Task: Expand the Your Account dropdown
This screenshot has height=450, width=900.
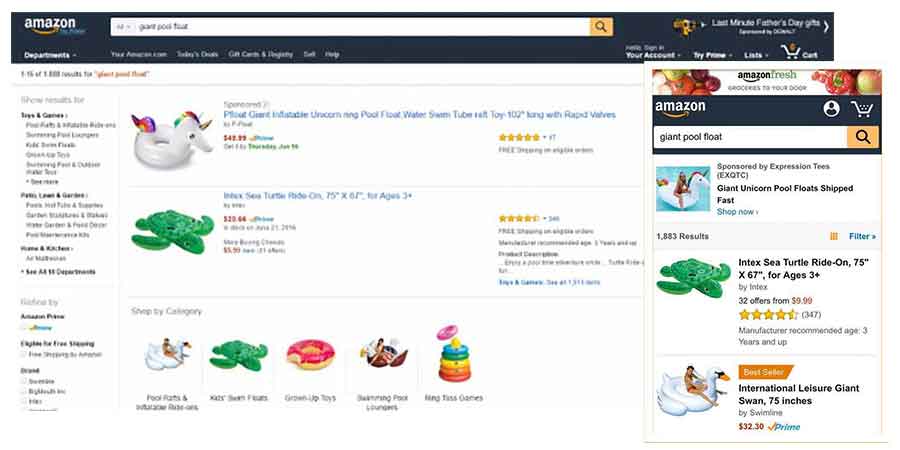Action: [652, 55]
